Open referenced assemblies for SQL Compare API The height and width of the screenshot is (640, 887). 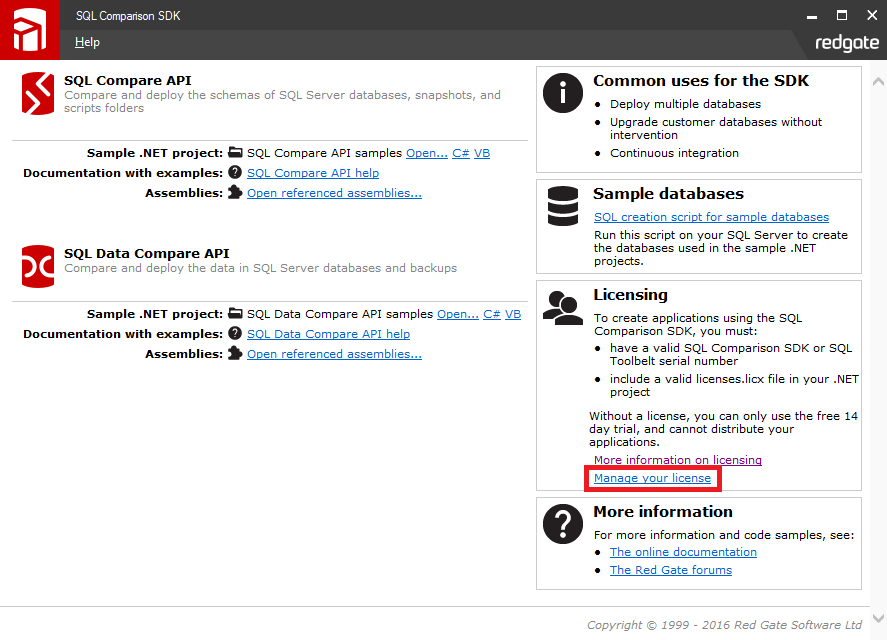click(334, 193)
